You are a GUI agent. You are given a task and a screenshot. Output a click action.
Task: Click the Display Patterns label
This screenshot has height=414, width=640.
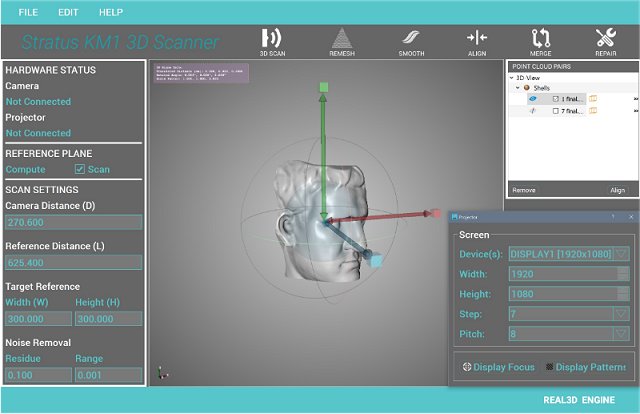(x=591, y=367)
